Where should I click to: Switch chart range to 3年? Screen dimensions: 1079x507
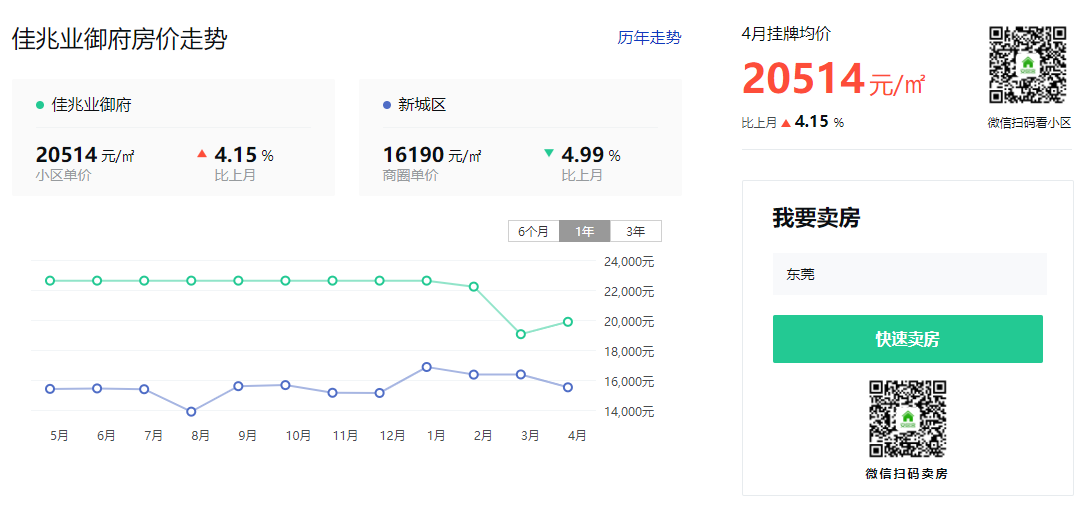[636, 232]
